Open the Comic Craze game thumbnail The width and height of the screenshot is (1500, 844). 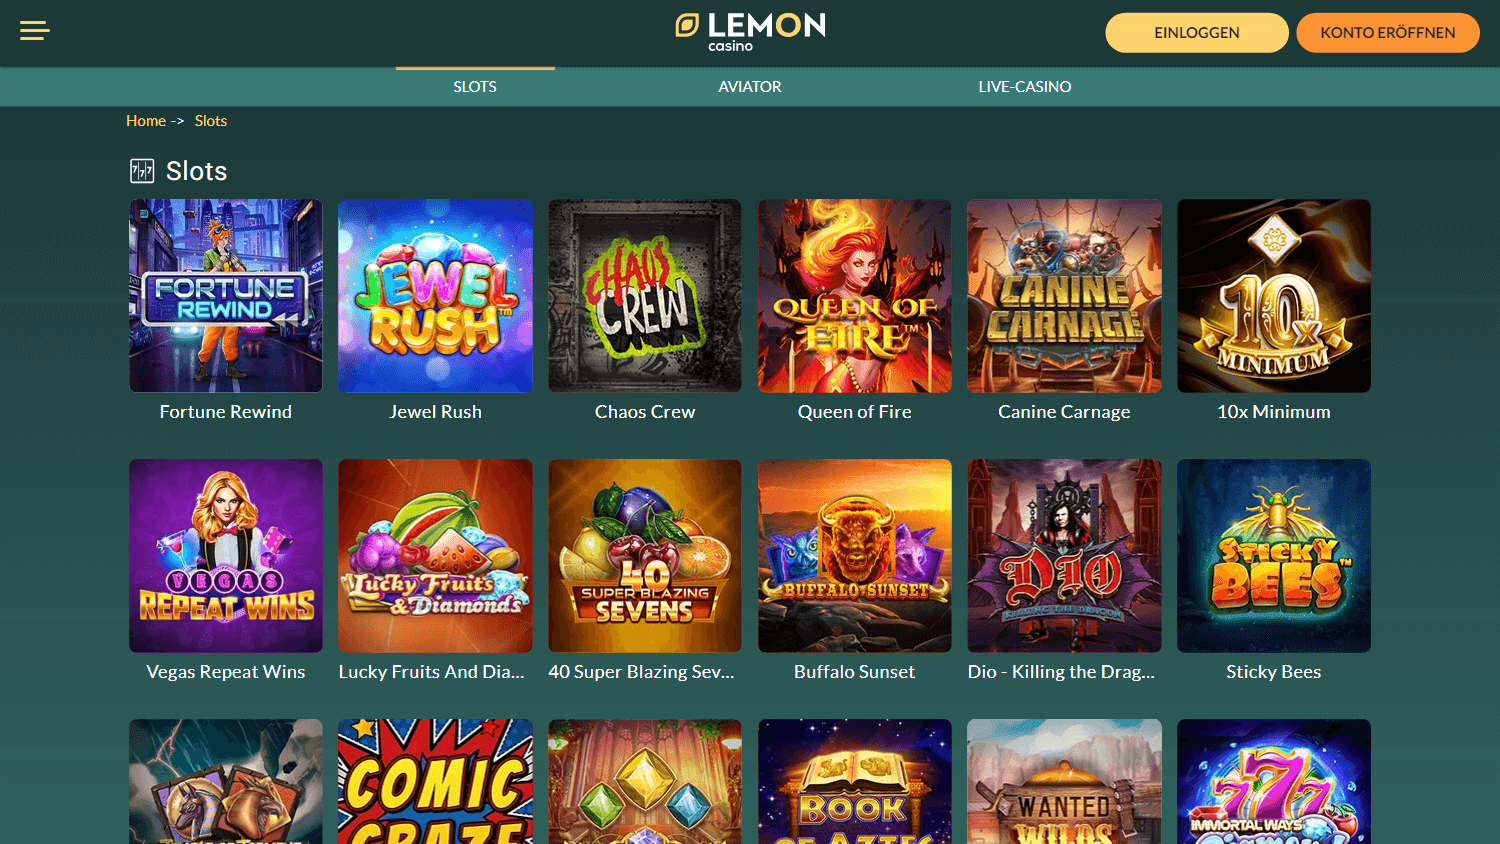[x=435, y=781]
